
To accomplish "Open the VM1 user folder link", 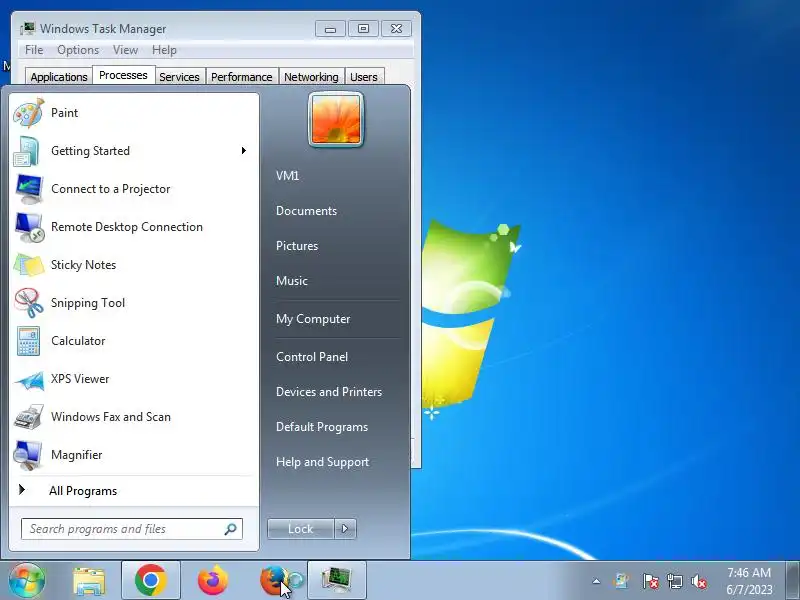I will 287,176.
